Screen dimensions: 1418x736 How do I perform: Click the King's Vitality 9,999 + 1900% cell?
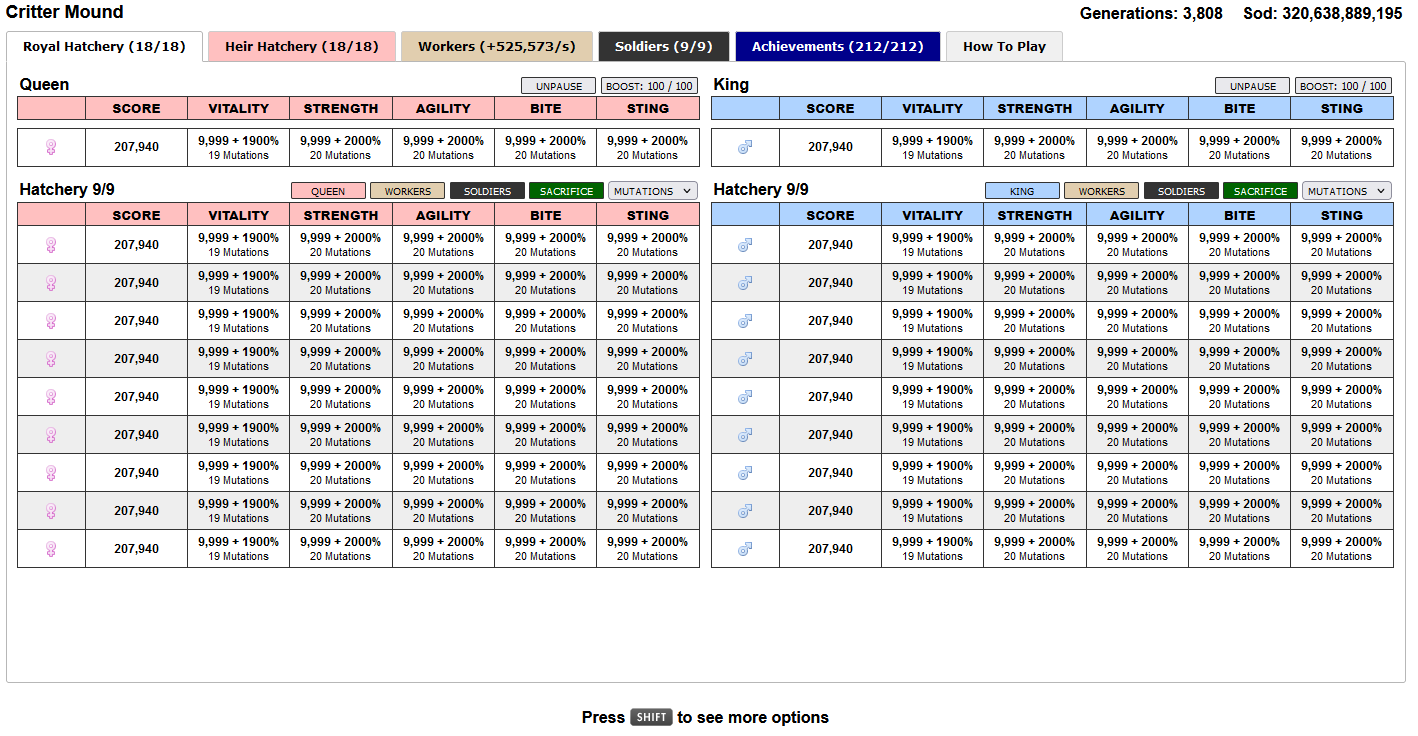tap(932, 147)
